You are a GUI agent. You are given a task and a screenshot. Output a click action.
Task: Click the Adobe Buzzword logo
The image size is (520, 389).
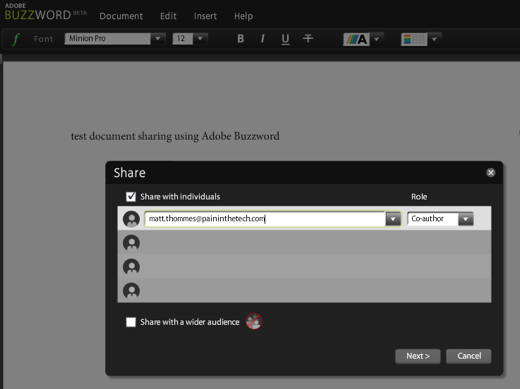46,12
